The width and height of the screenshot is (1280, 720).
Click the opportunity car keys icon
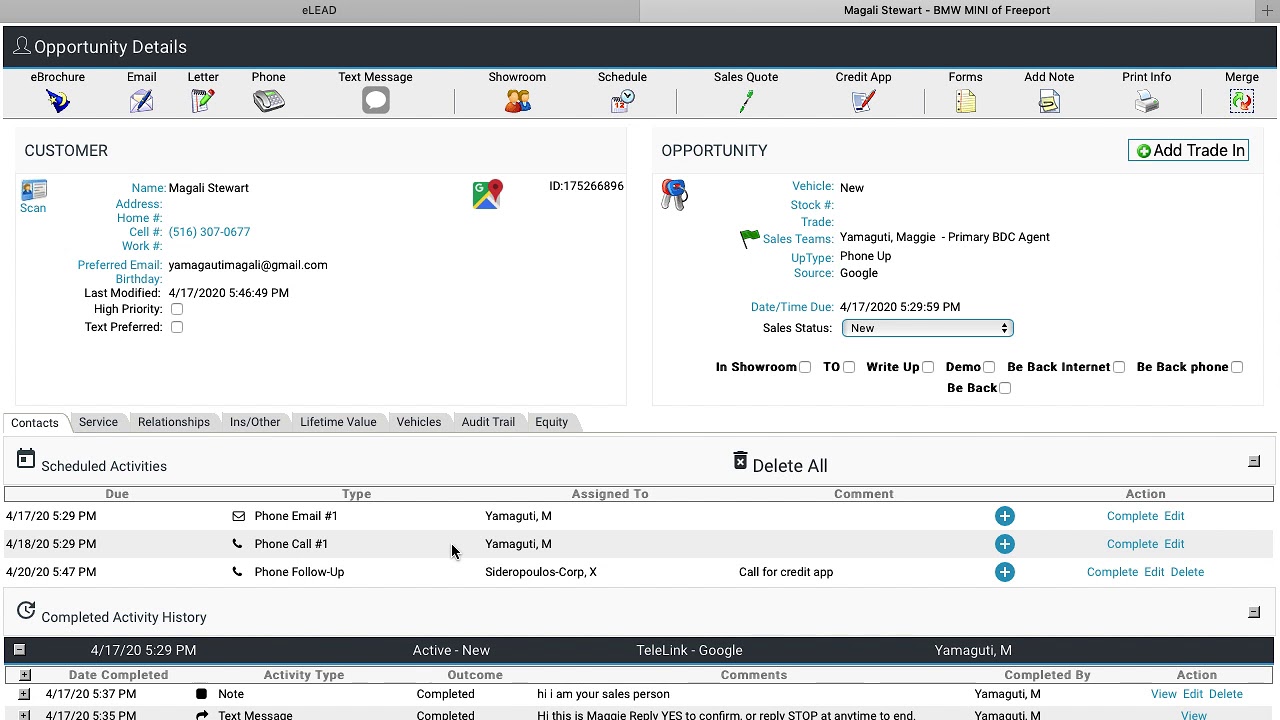point(674,194)
